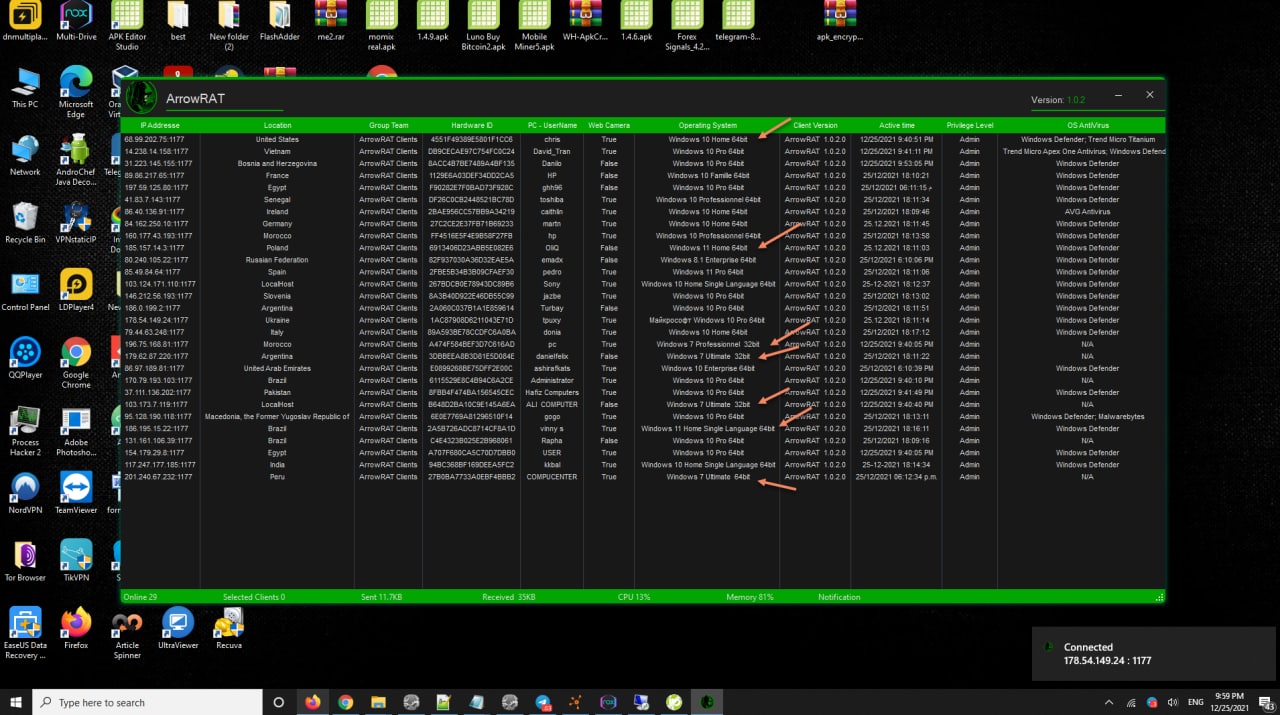Sort by the Operating System column header
Viewport: 1280px width, 715px height.
pos(707,125)
